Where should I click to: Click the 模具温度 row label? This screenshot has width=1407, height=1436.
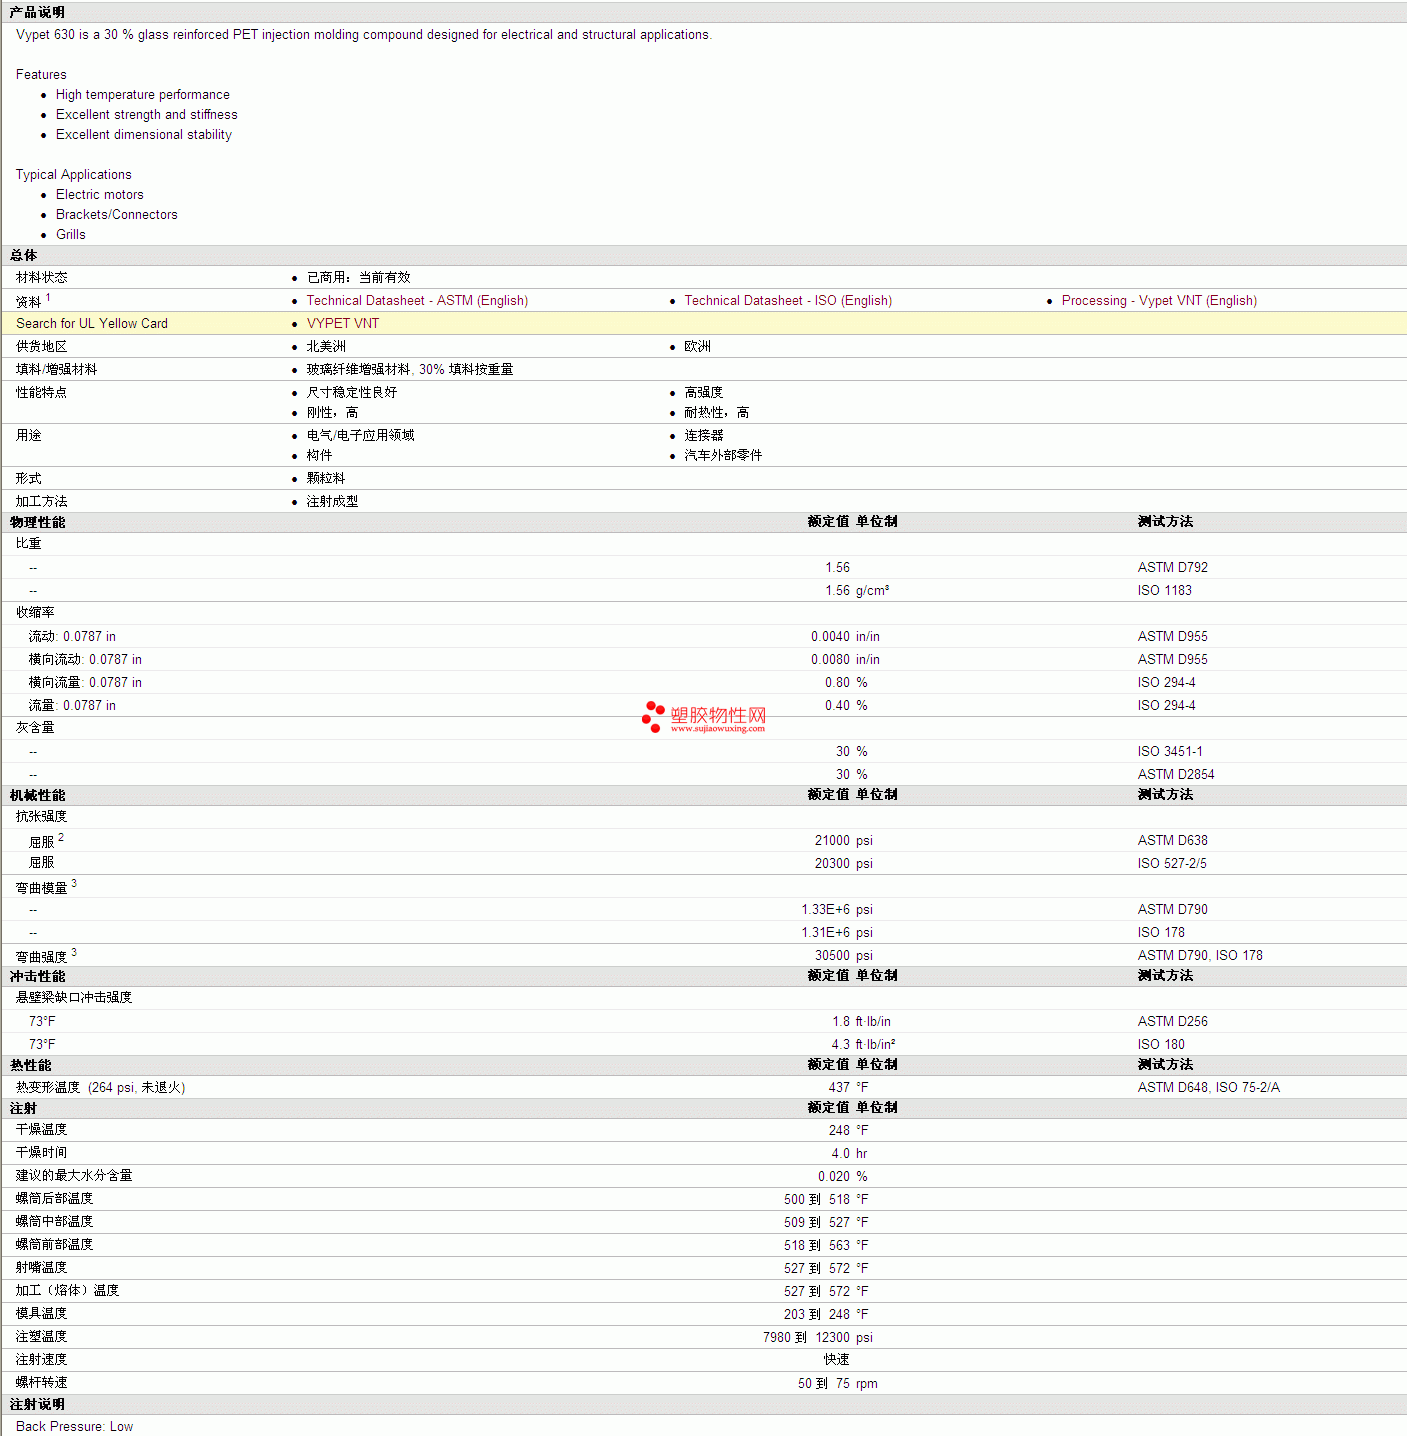[42, 1314]
